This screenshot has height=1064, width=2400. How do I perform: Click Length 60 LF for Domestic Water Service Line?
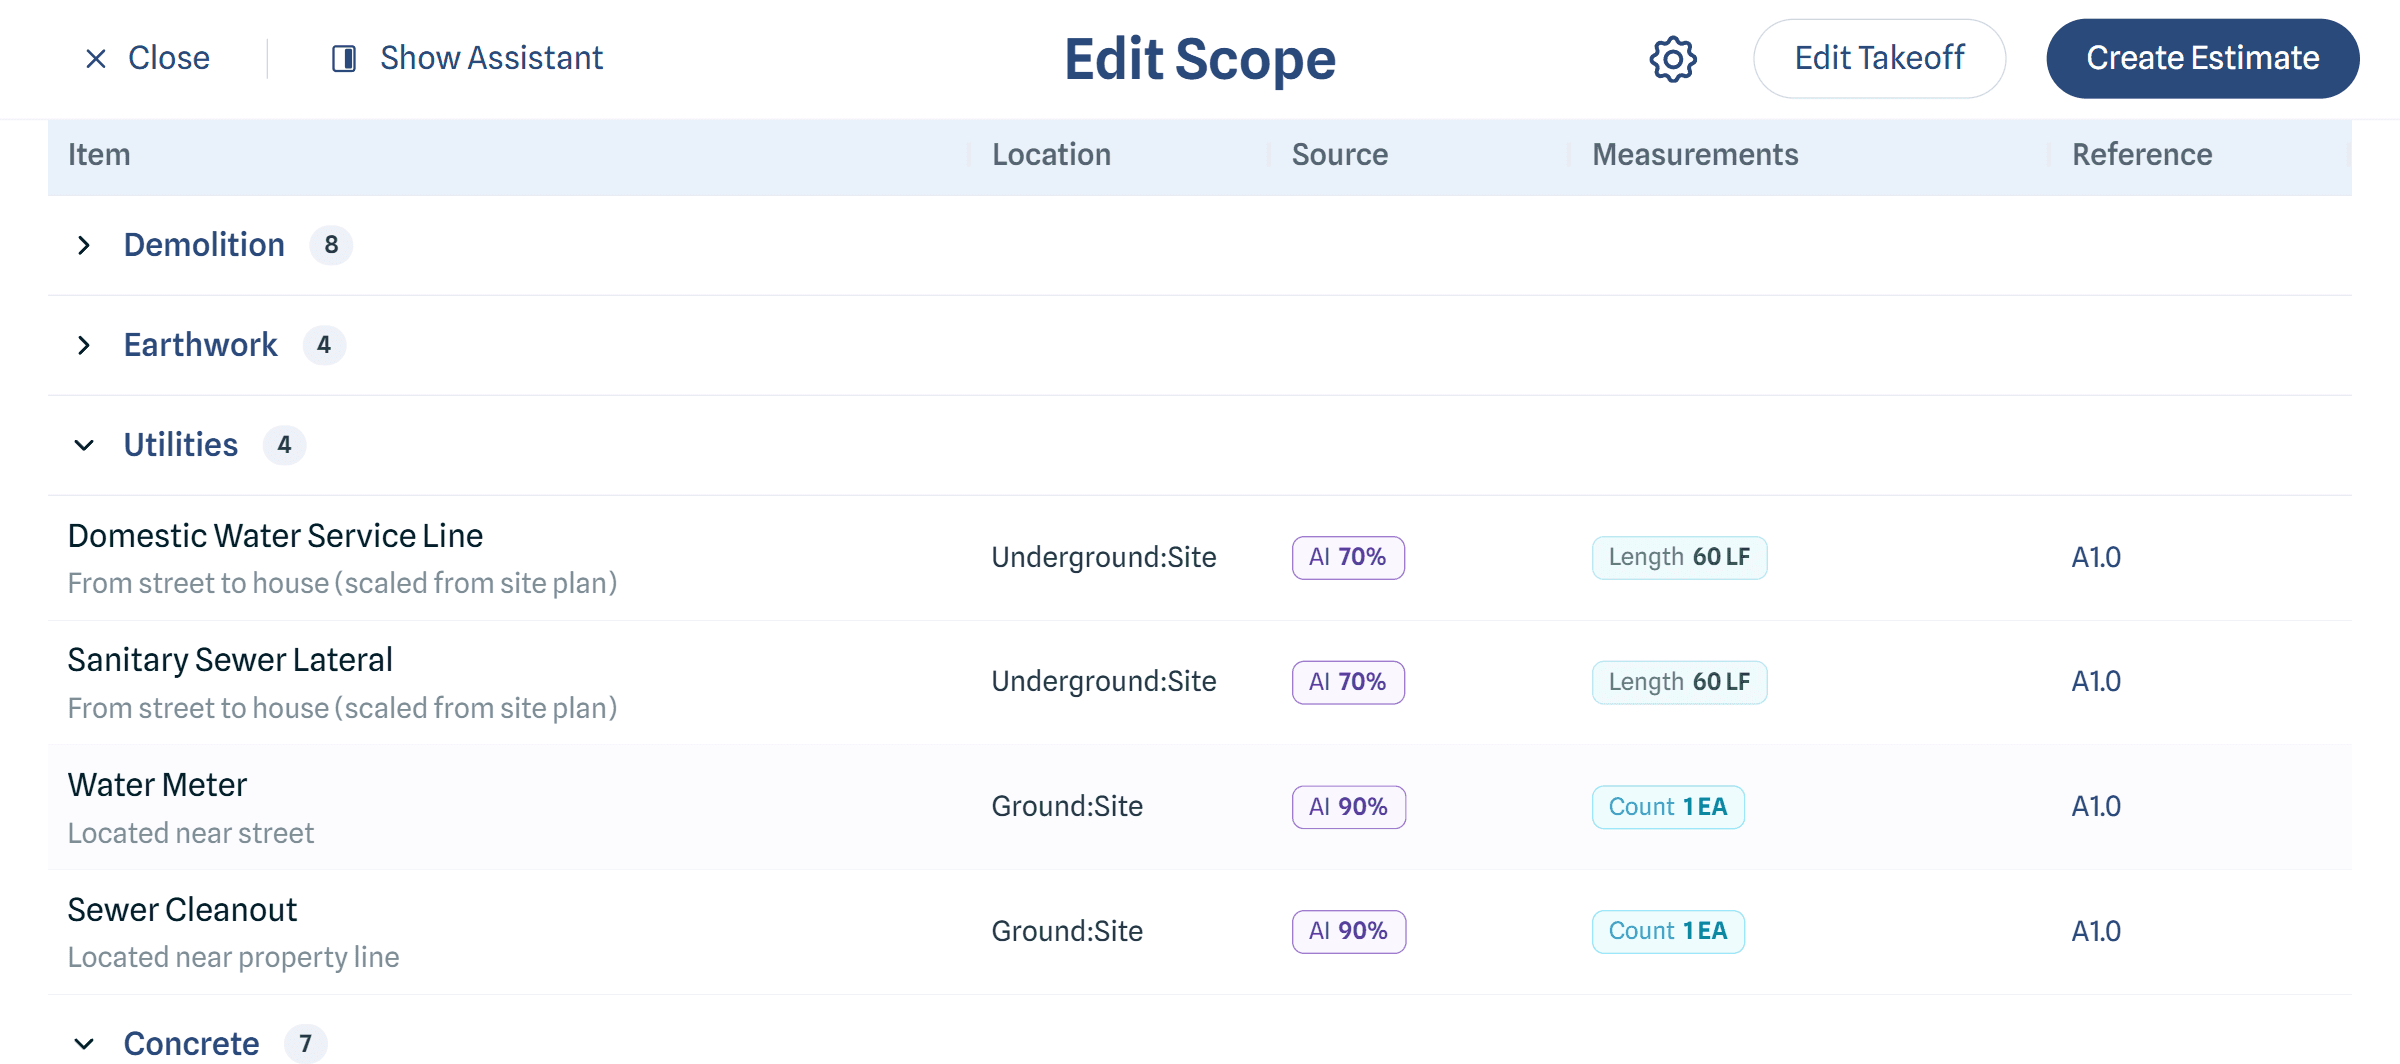(x=1680, y=558)
